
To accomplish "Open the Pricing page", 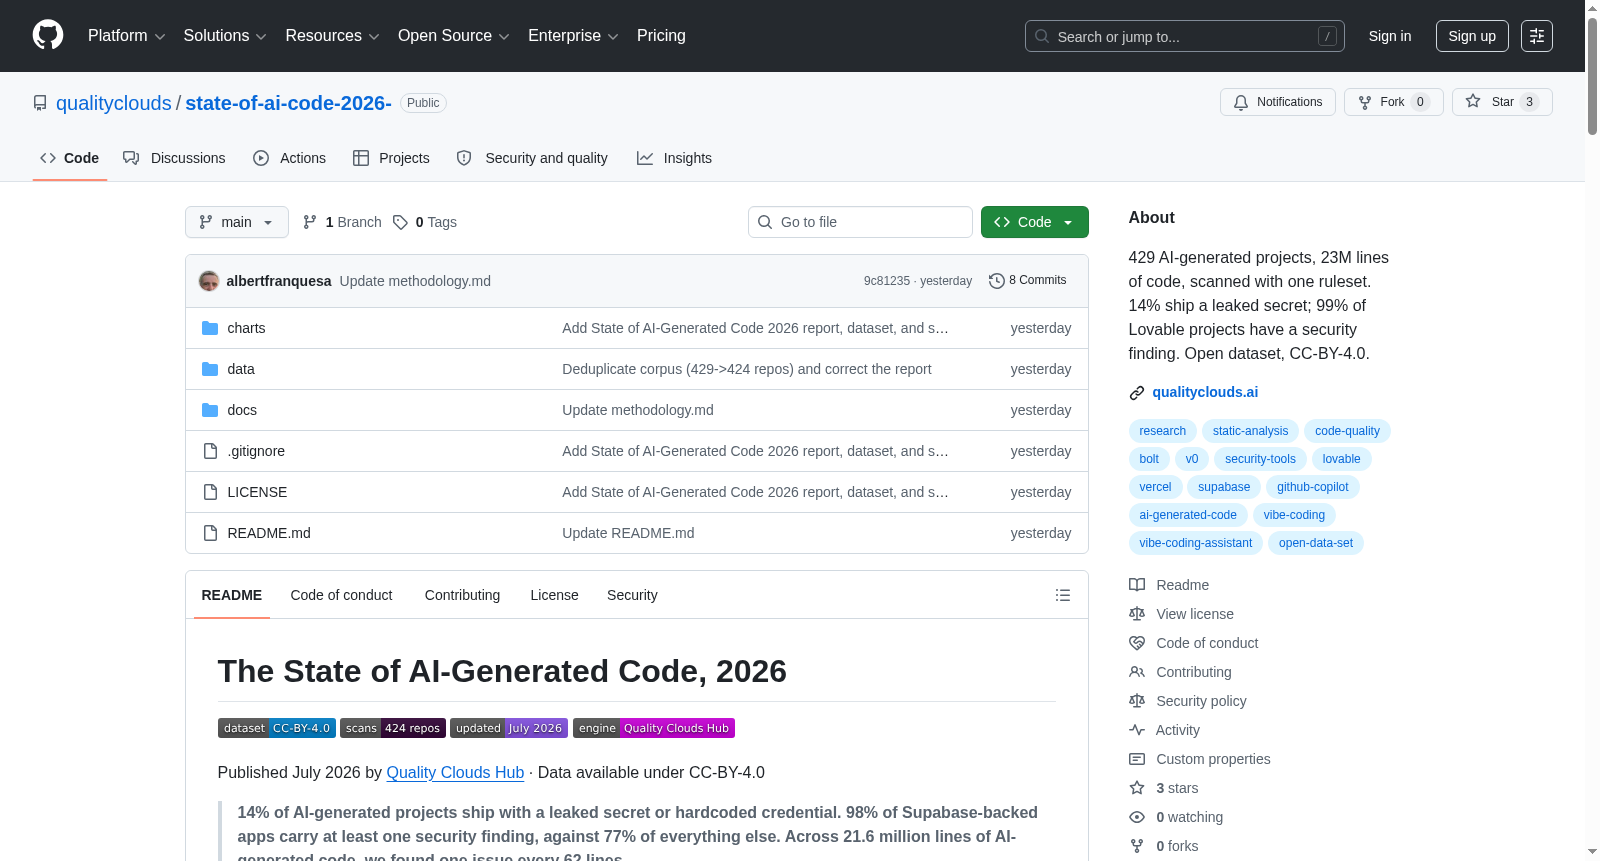I will click(661, 35).
